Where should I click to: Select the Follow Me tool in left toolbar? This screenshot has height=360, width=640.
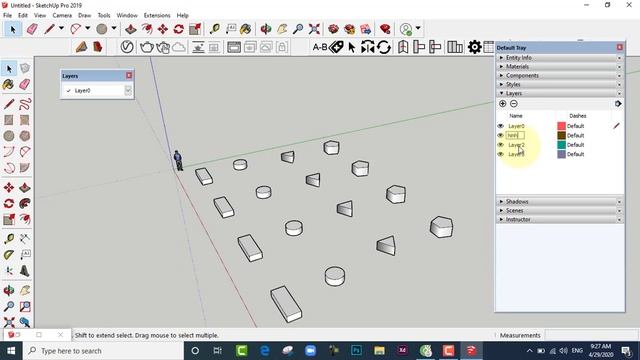pyautogui.click(x=24, y=203)
